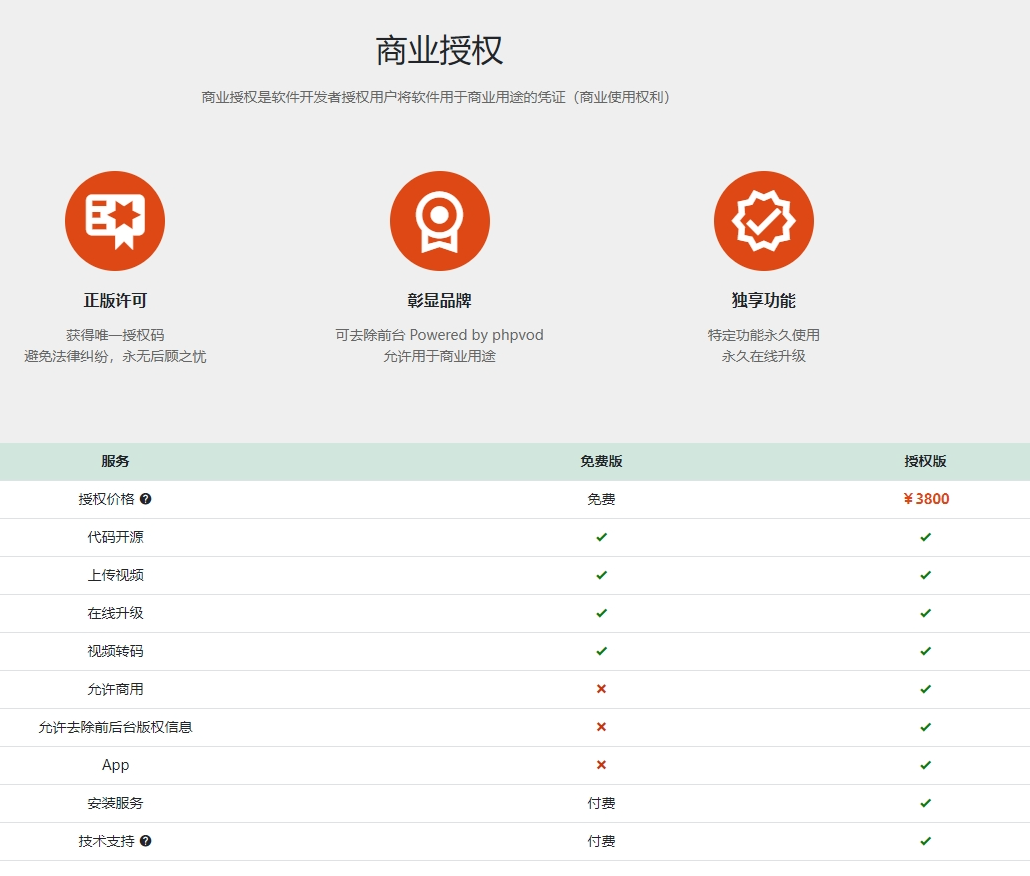The image size is (1030, 876).
Task: Click the 正版许可 certificate icon
Action: tap(115, 221)
